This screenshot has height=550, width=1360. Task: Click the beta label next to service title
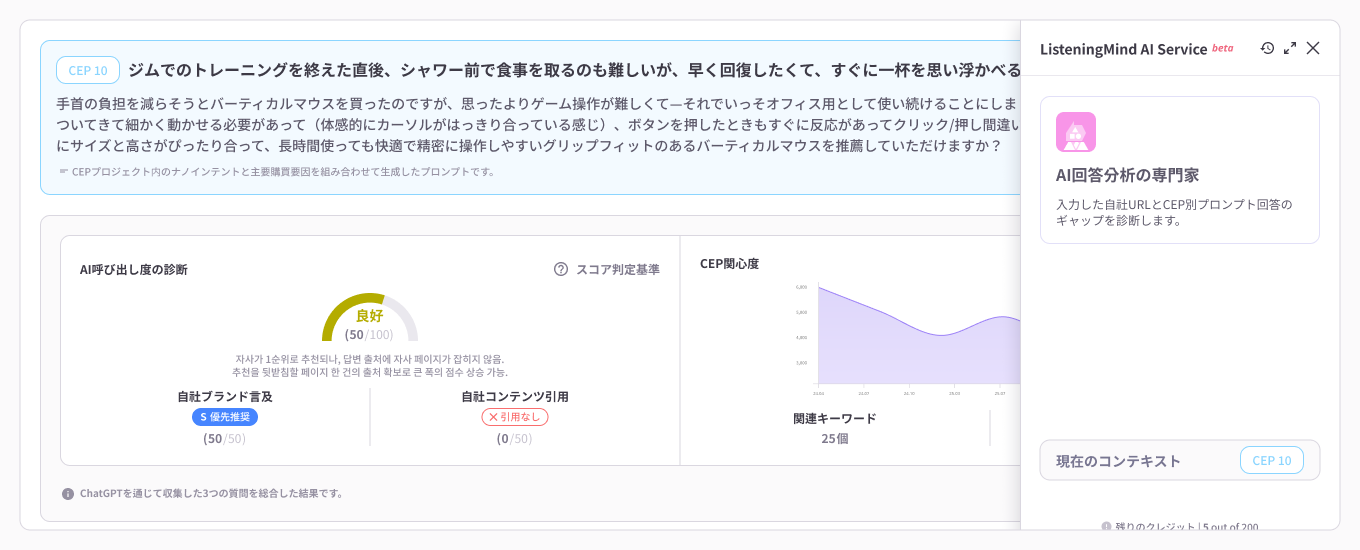[1223, 47]
